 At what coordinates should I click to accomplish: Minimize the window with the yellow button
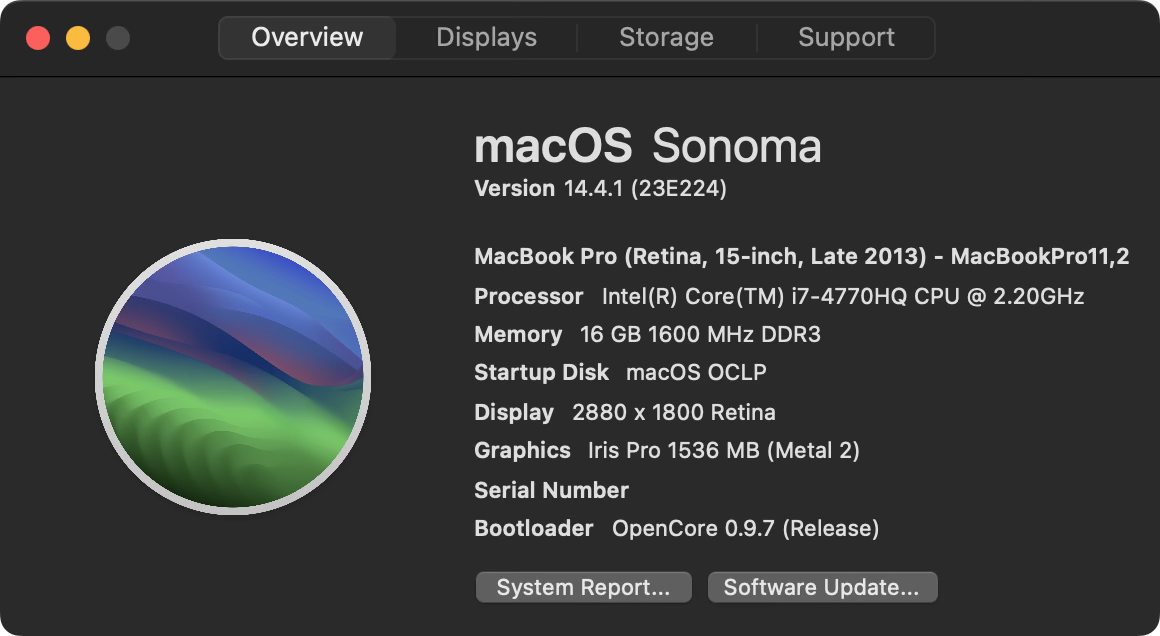point(78,39)
